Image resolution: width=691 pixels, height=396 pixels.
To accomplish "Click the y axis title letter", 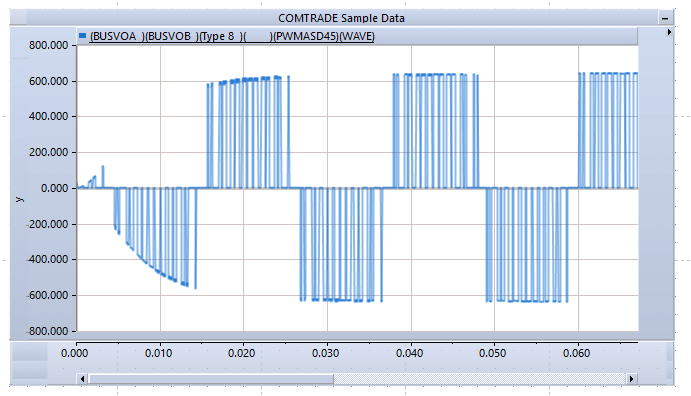I will point(19,199).
